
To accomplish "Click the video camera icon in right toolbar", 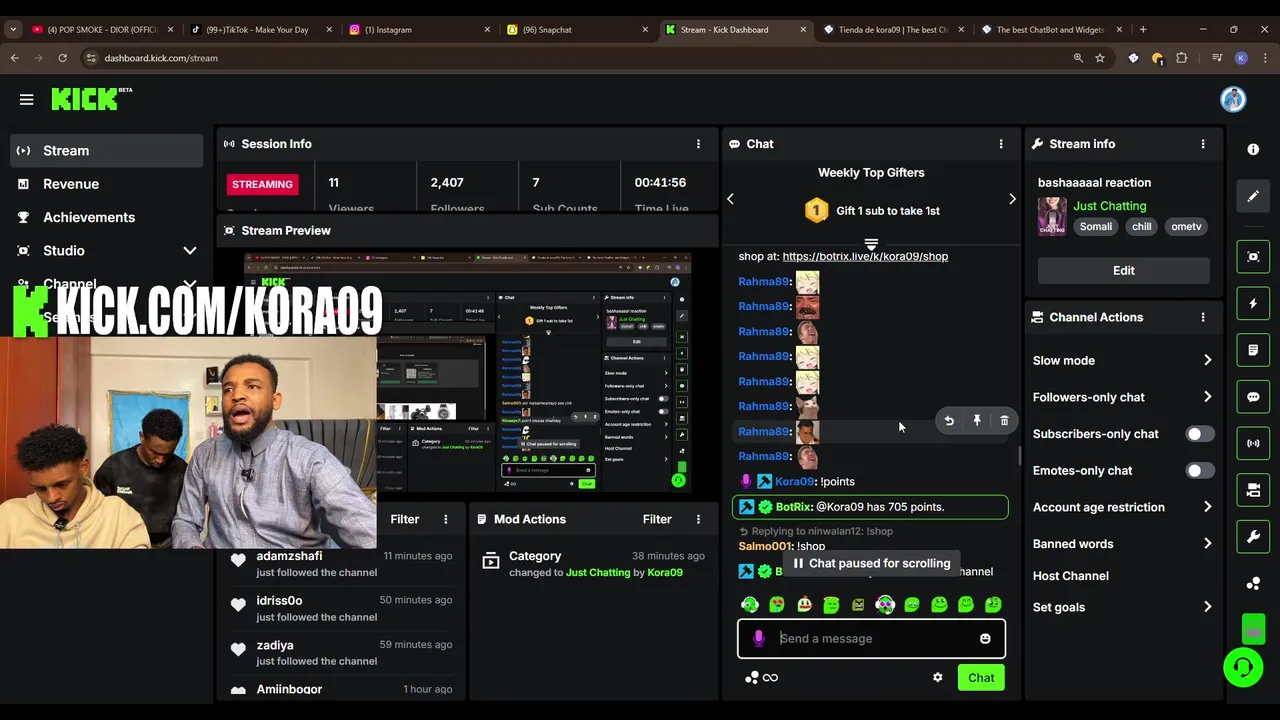I will 1253,490.
